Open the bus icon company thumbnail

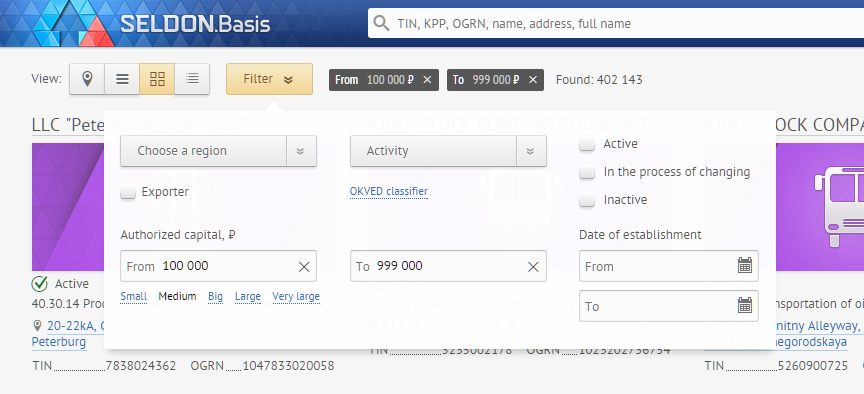[x=820, y=207]
